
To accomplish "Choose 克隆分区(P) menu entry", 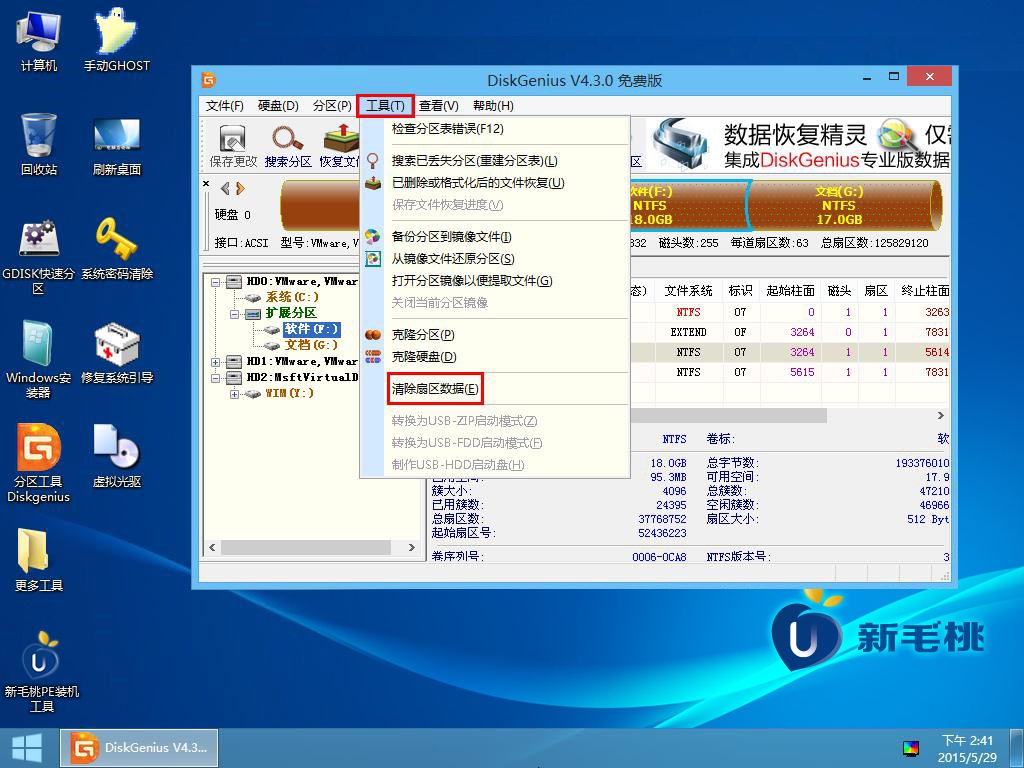I will pyautogui.click(x=495, y=335).
